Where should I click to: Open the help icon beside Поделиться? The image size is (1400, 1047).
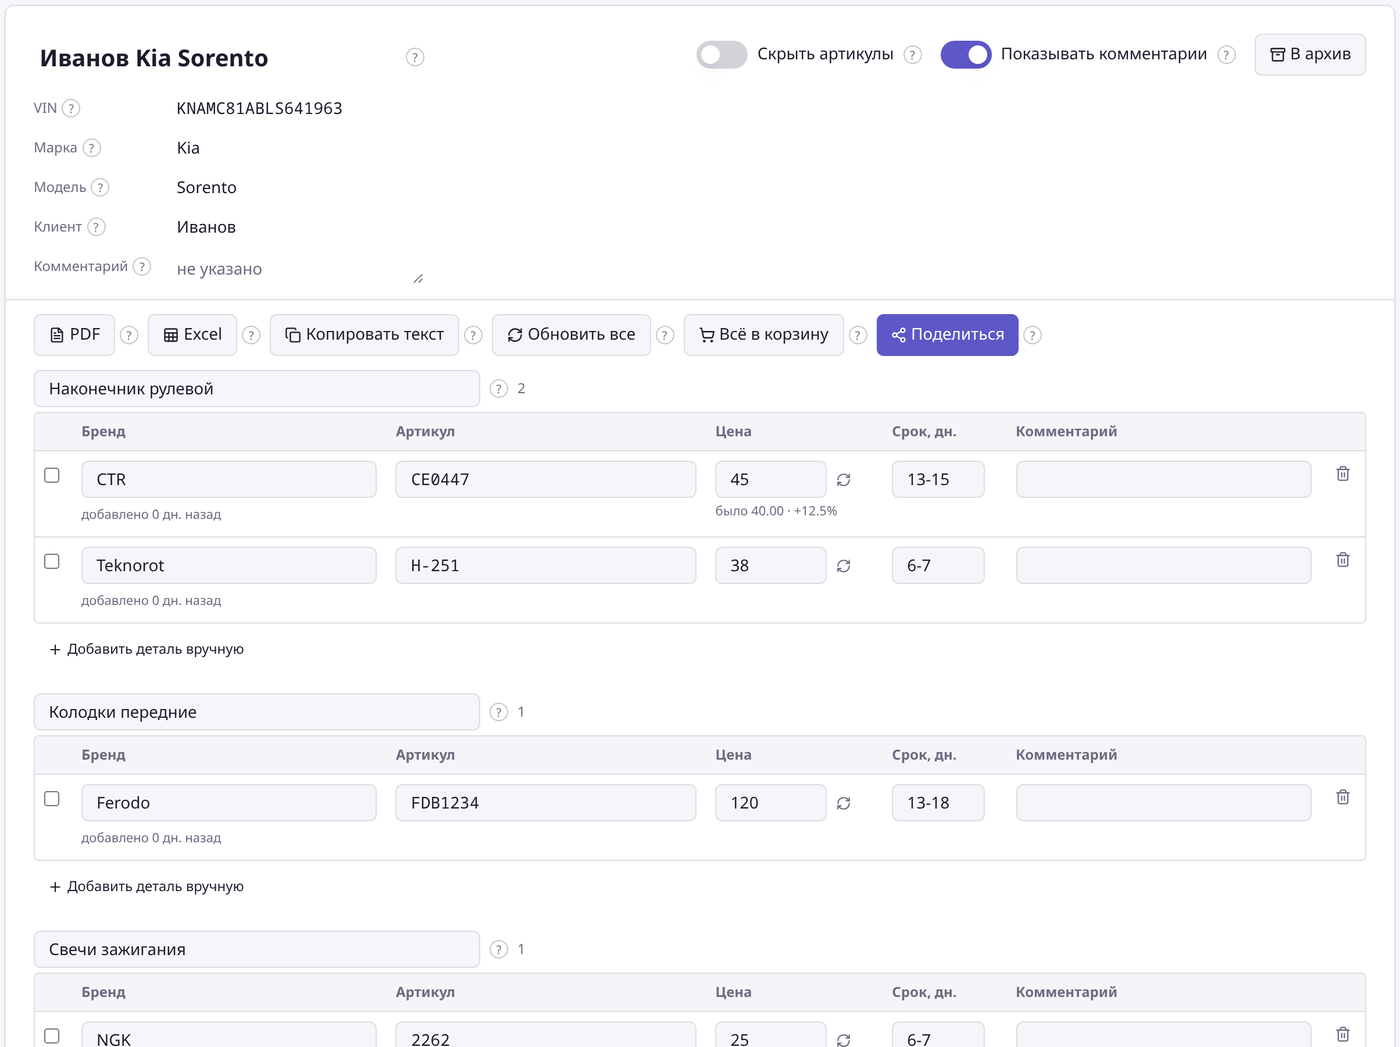(x=1033, y=335)
